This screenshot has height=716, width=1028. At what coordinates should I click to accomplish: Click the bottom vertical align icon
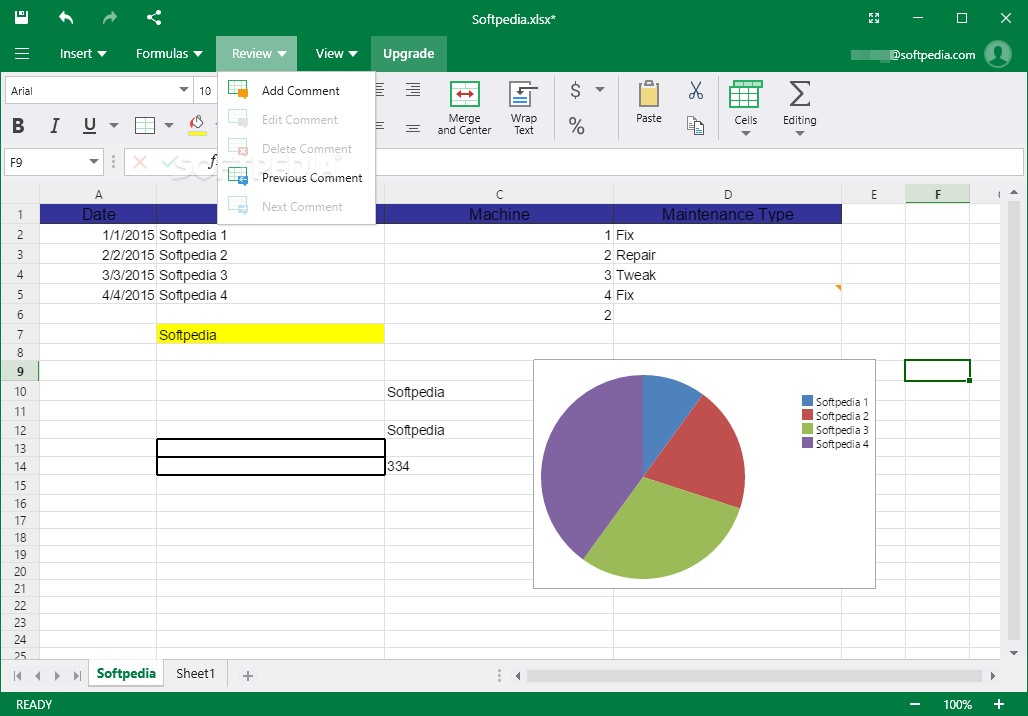pos(413,128)
